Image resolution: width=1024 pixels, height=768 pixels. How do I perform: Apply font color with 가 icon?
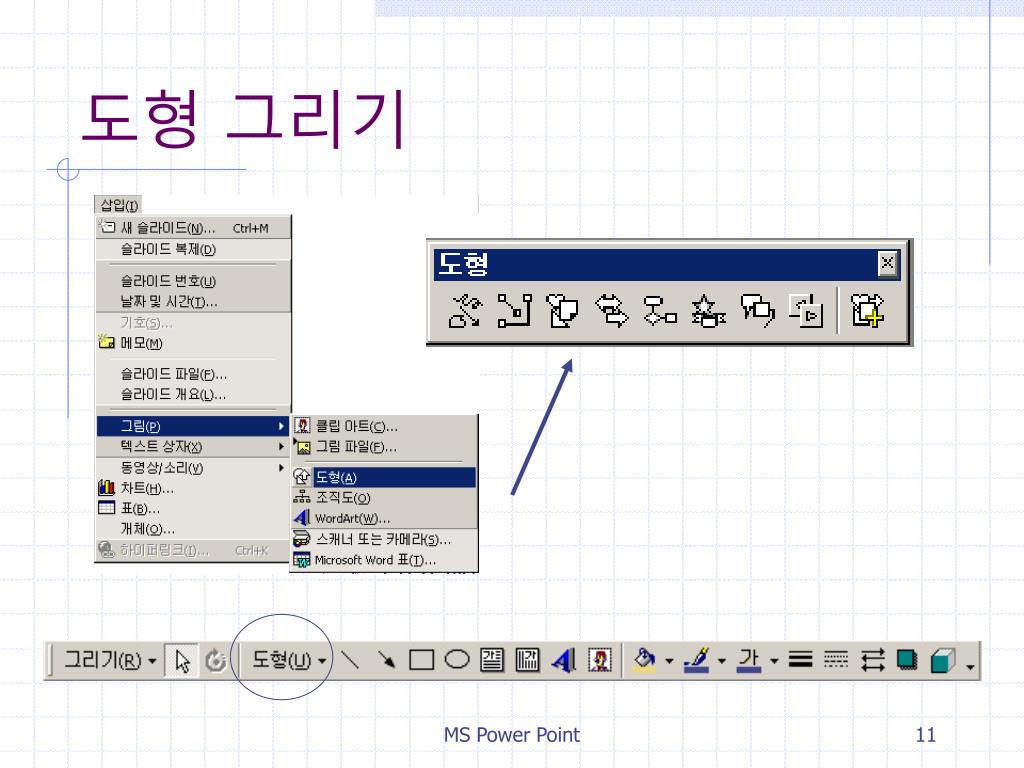[748, 660]
